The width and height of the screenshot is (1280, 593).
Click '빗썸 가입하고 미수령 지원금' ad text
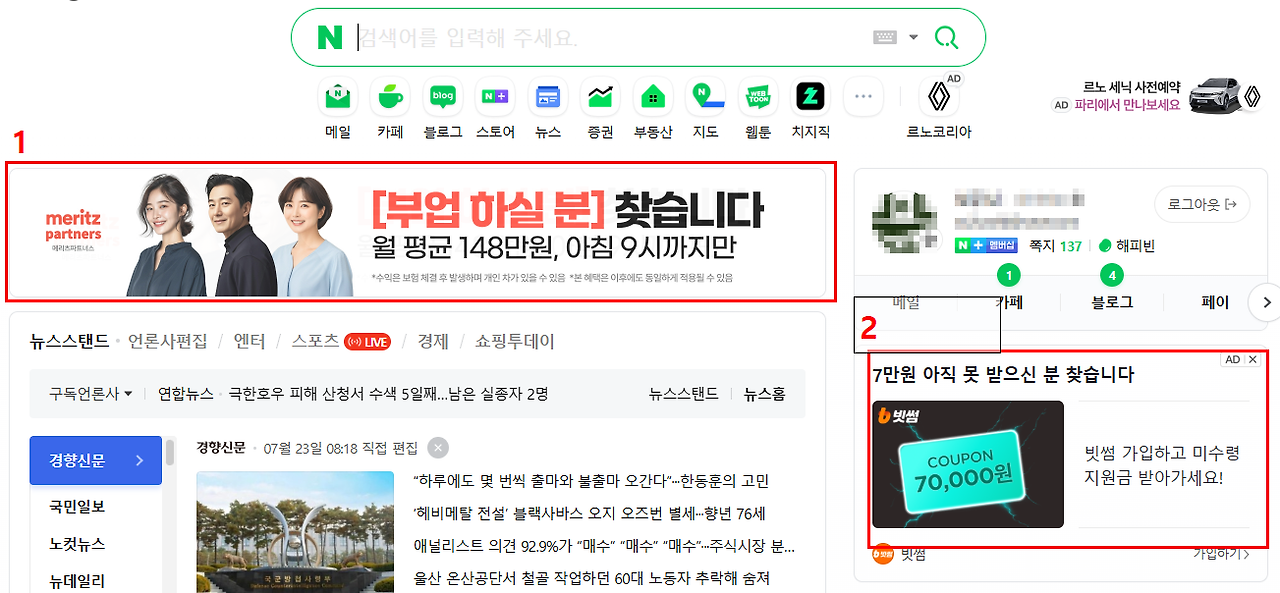[1162, 465]
